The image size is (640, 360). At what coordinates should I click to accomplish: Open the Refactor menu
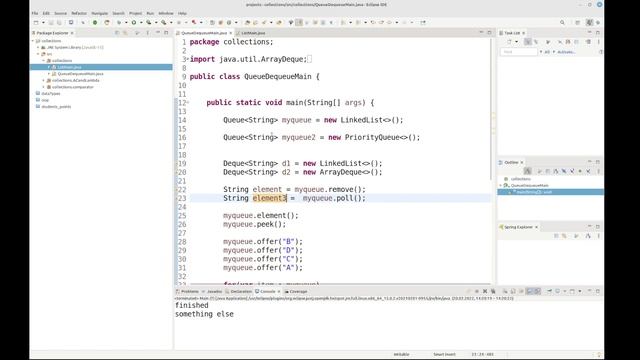79,13
